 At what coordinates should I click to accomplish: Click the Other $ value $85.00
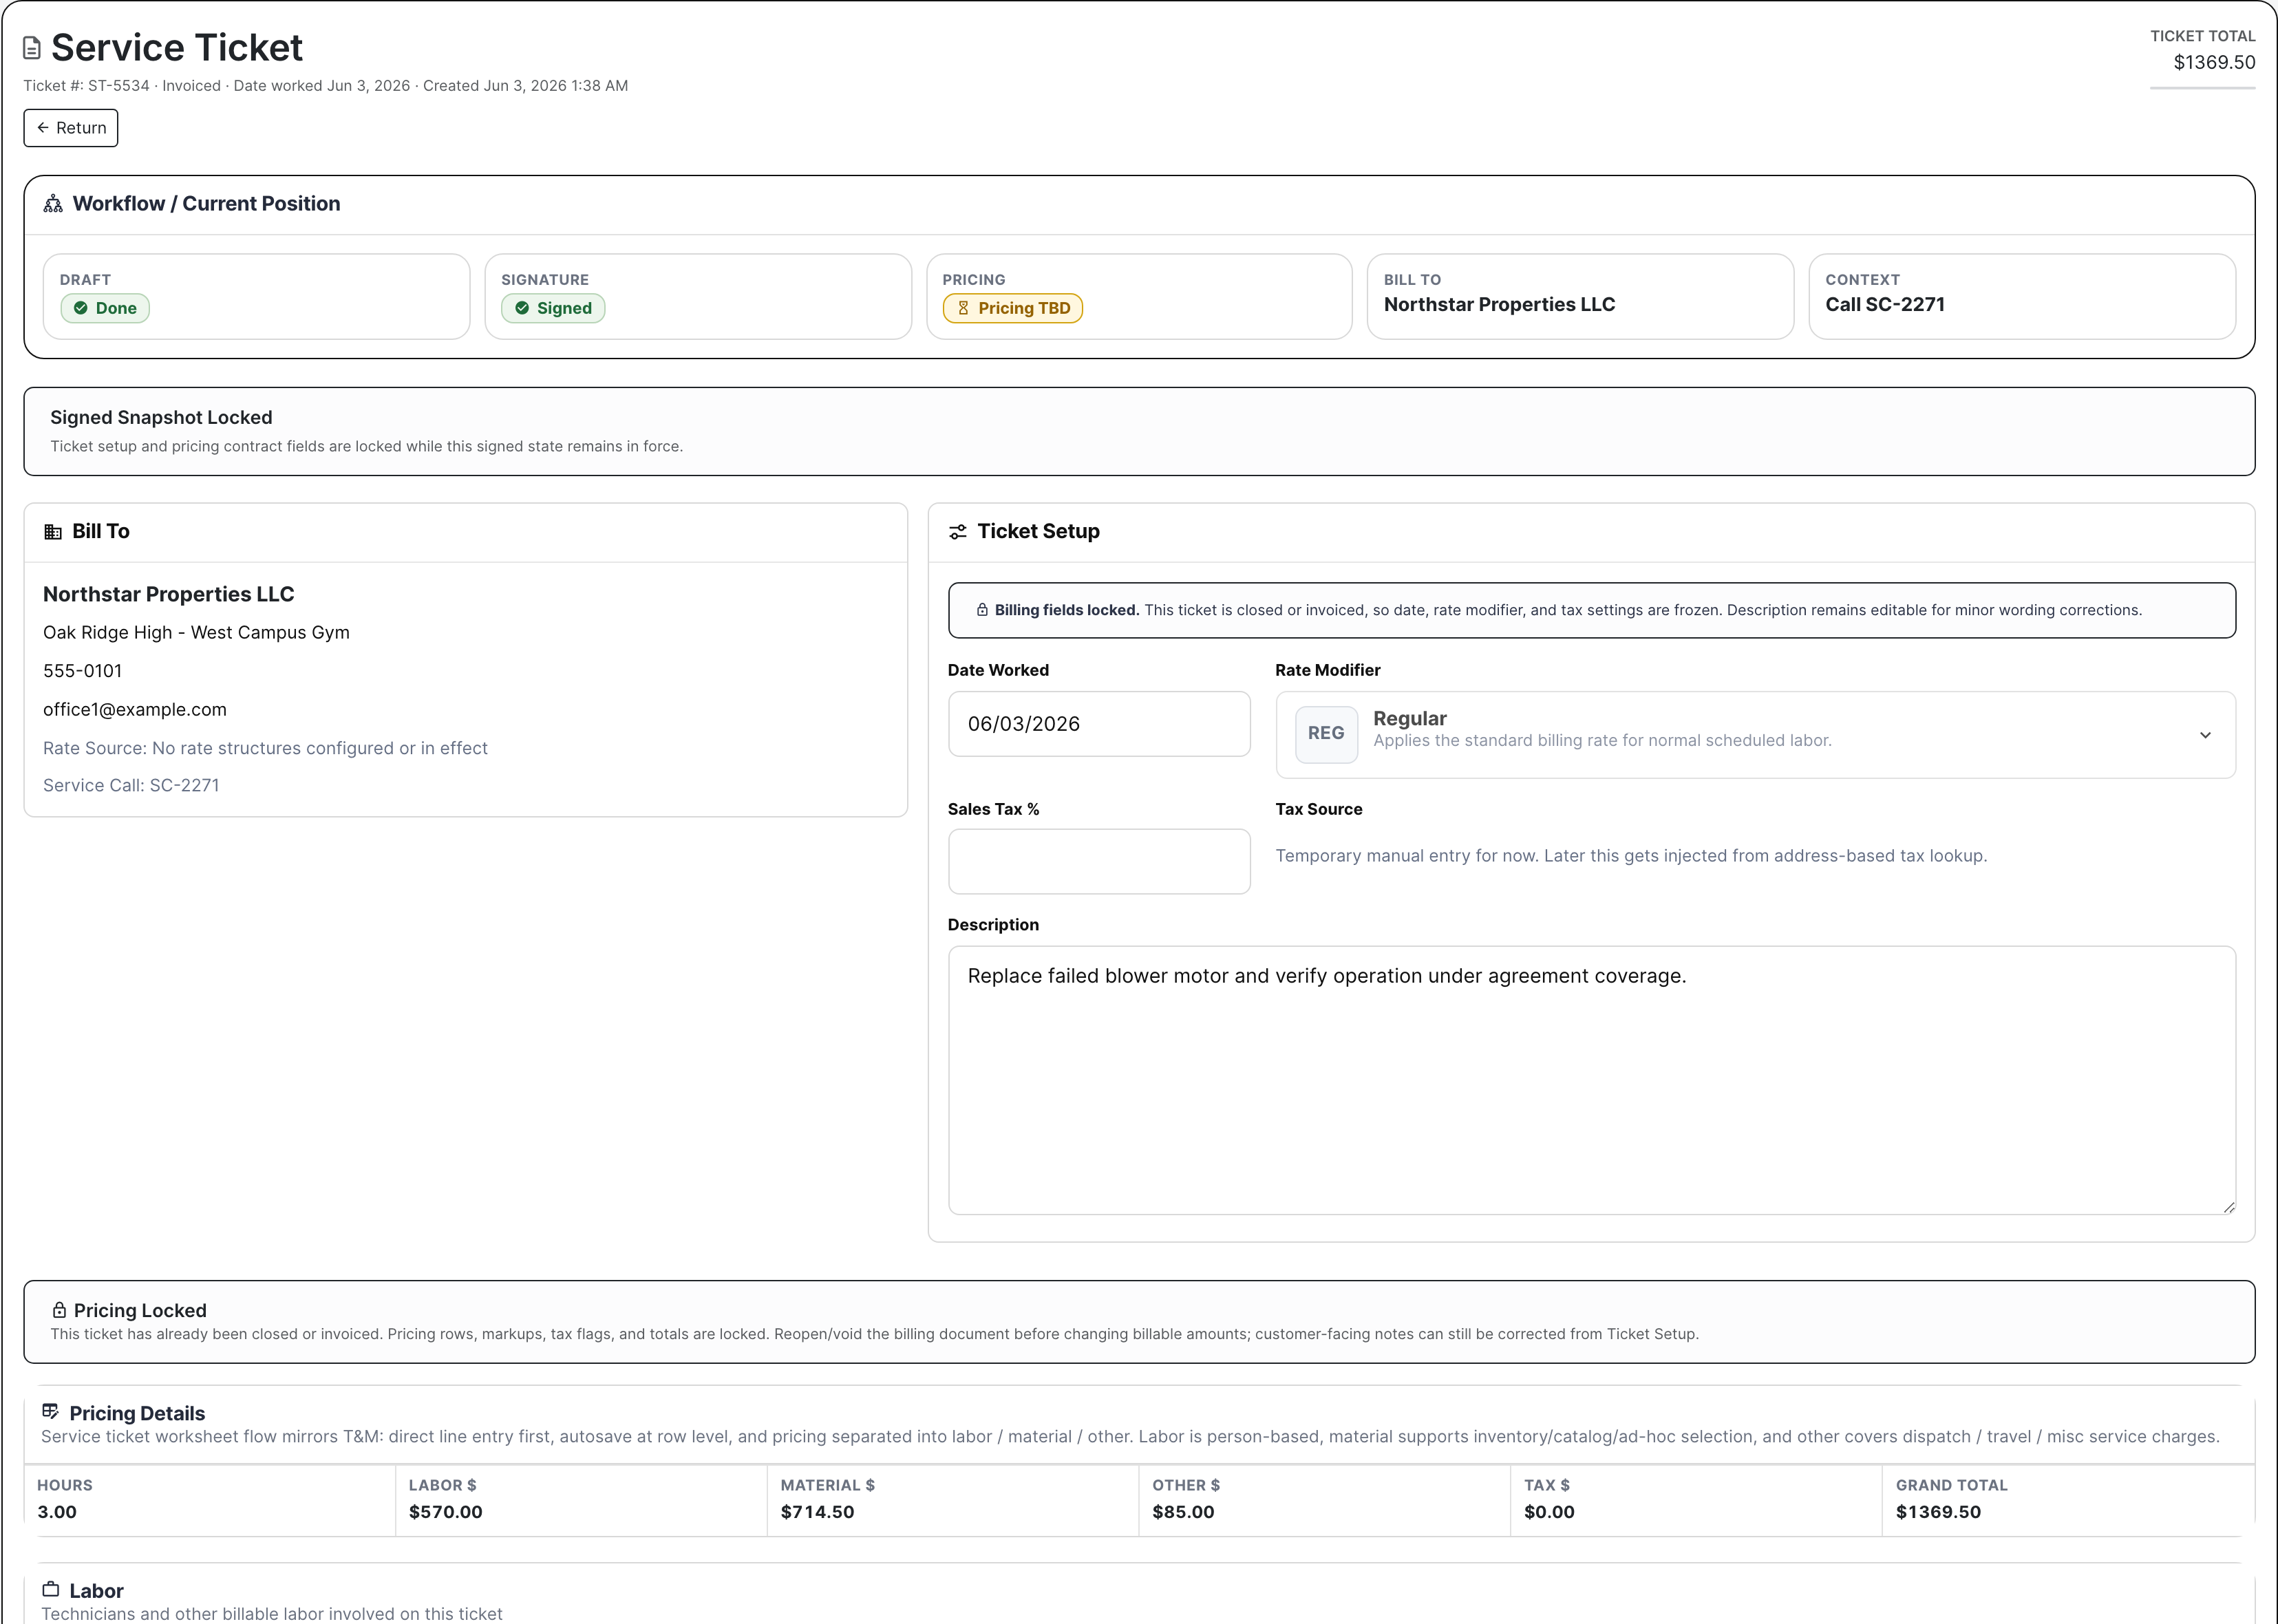(x=1183, y=1511)
